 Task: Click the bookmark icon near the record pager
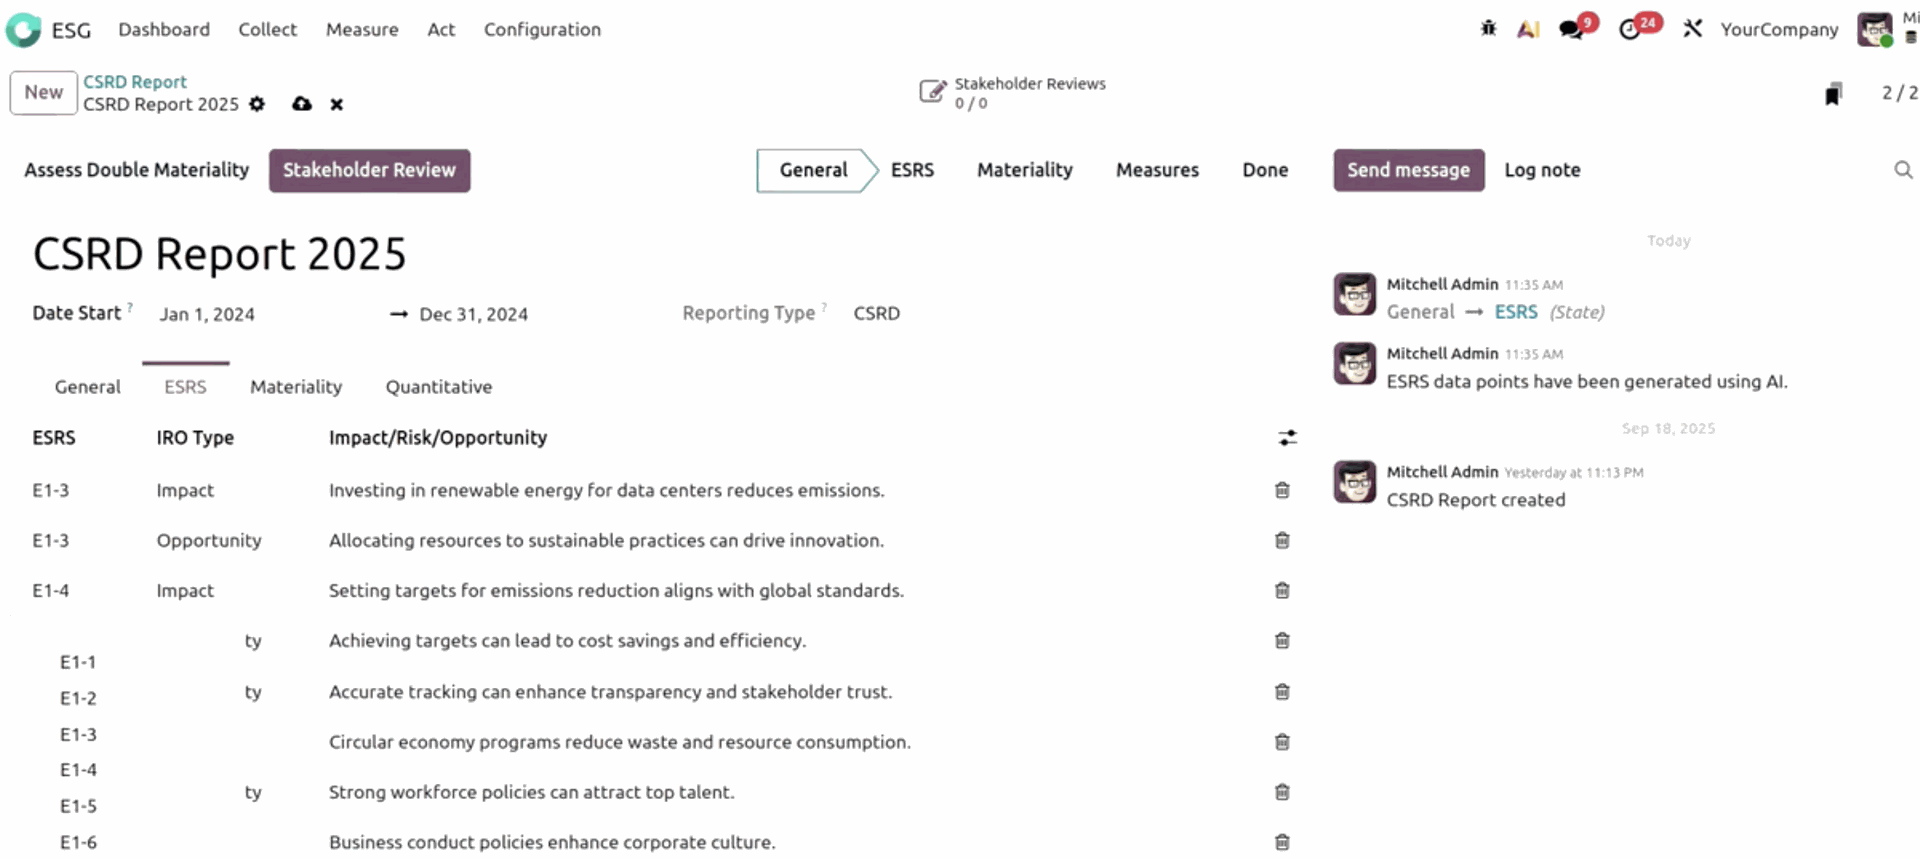pyautogui.click(x=1832, y=93)
